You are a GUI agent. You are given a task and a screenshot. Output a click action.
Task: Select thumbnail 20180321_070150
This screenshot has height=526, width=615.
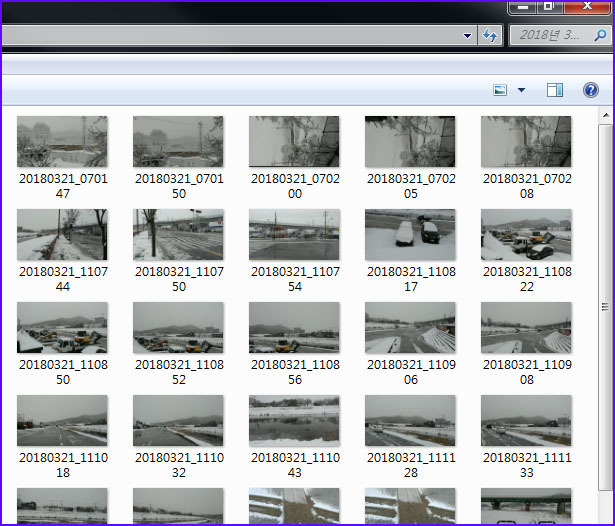[x=178, y=142]
